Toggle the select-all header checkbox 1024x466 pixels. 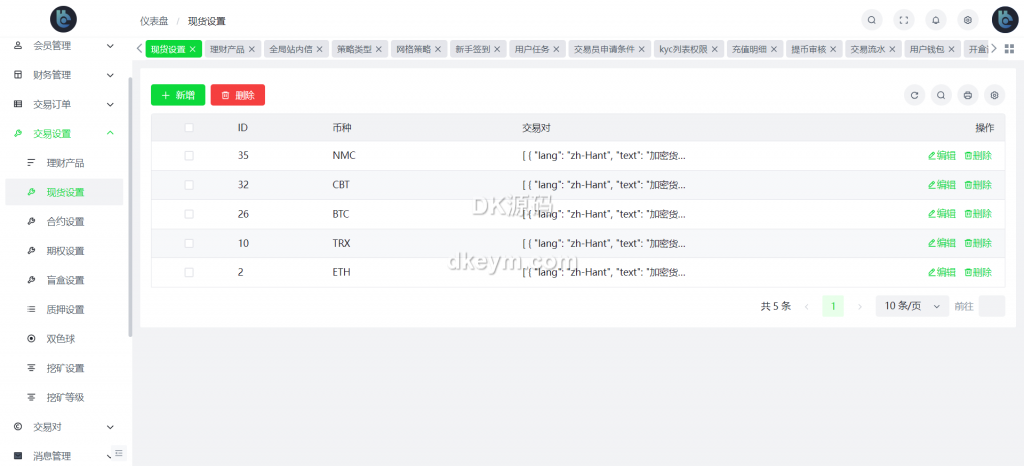(189, 128)
